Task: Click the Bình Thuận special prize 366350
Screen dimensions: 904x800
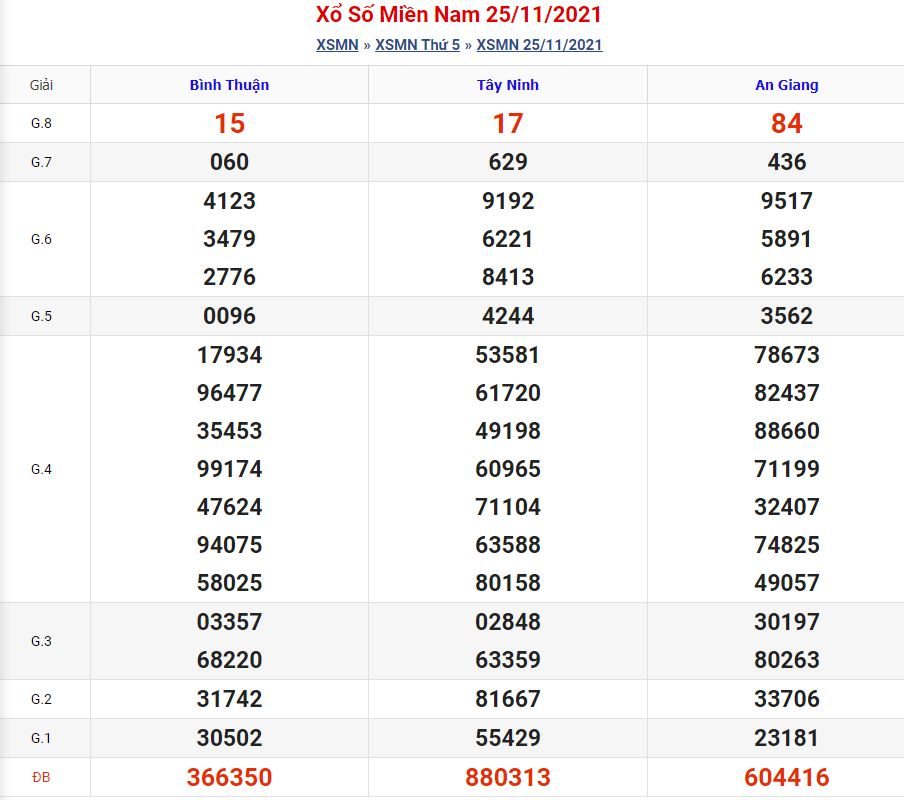Action: click(229, 777)
